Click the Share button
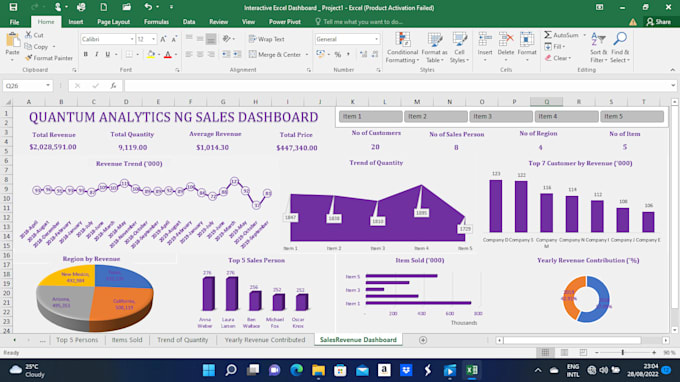The width and height of the screenshot is (680, 382). [x=658, y=22]
